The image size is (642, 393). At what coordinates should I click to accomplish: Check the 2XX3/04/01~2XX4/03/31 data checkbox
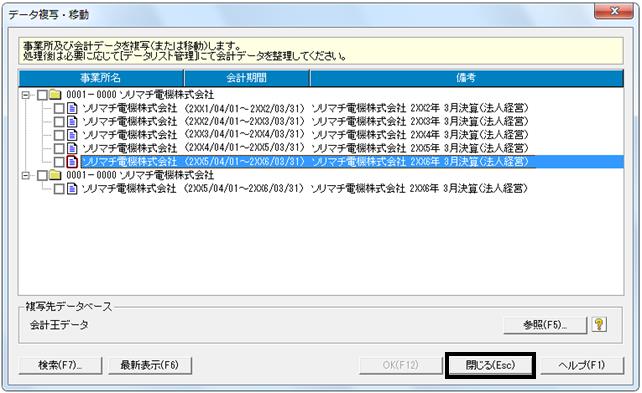(59, 135)
